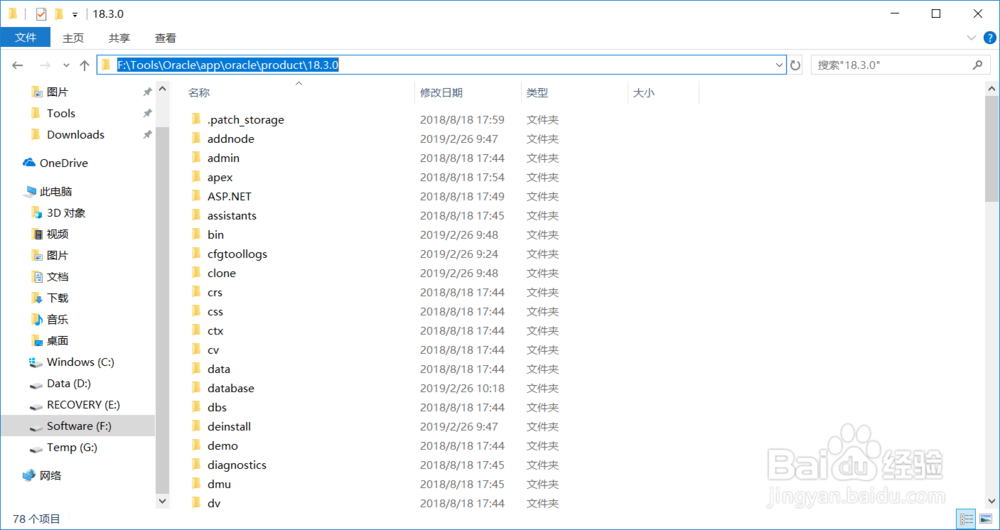The width and height of the screenshot is (1000, 530).
Task: Open the quick access toolbar customize dropdown
Action: pos(75,14)
